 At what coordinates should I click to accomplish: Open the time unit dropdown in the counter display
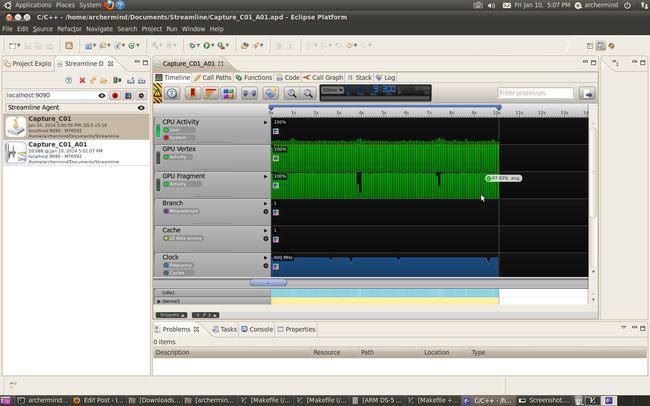333,90
